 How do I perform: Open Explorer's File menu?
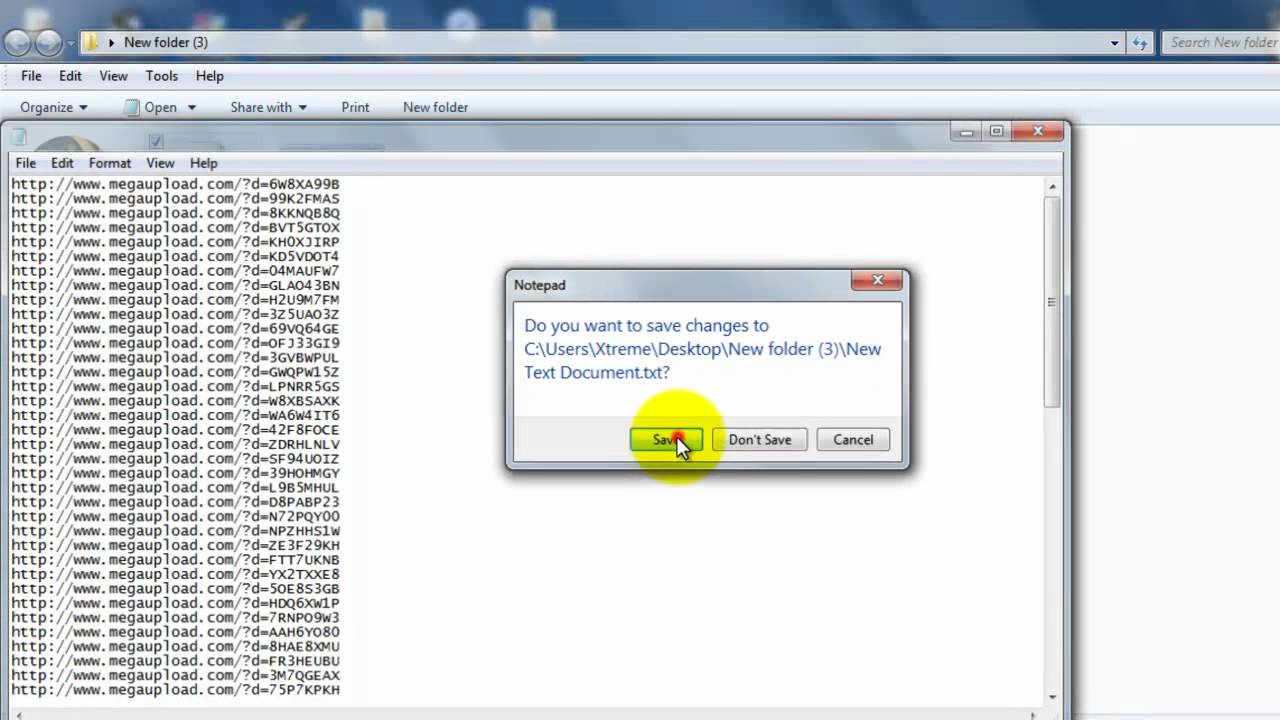pos(31,76)
